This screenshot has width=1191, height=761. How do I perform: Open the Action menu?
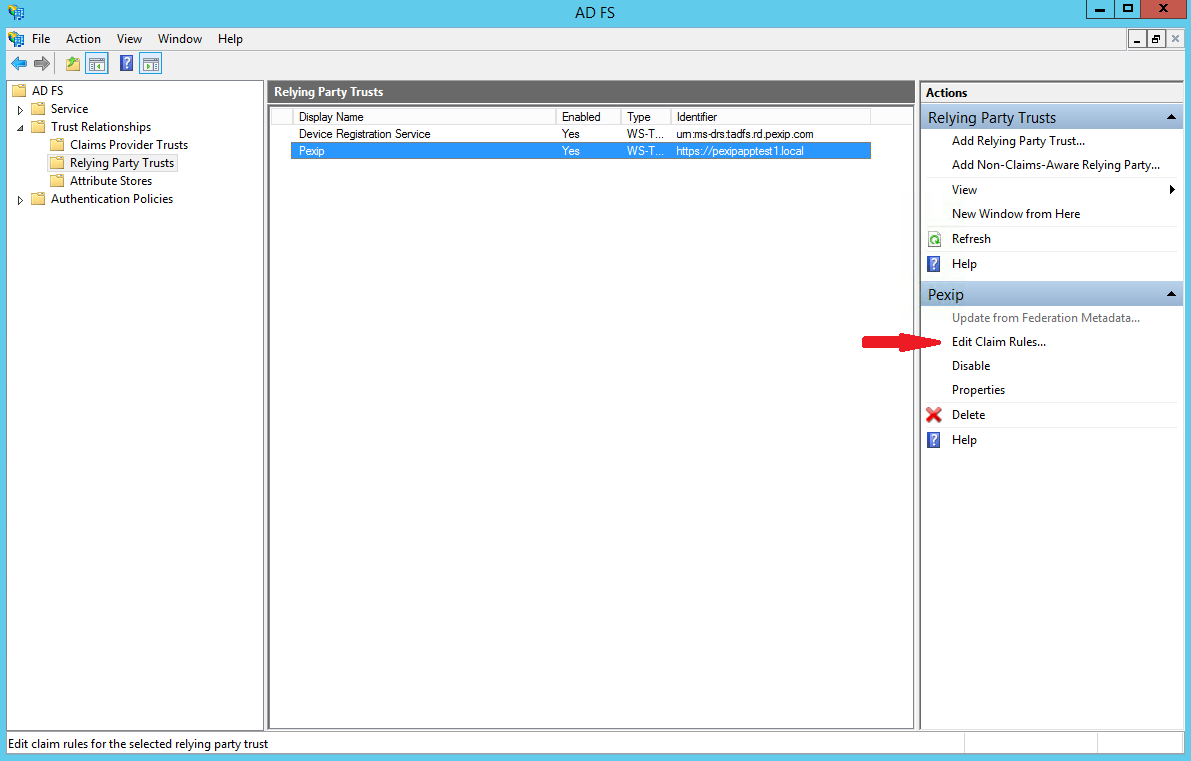pyautogui.click(x=83, y=39)
